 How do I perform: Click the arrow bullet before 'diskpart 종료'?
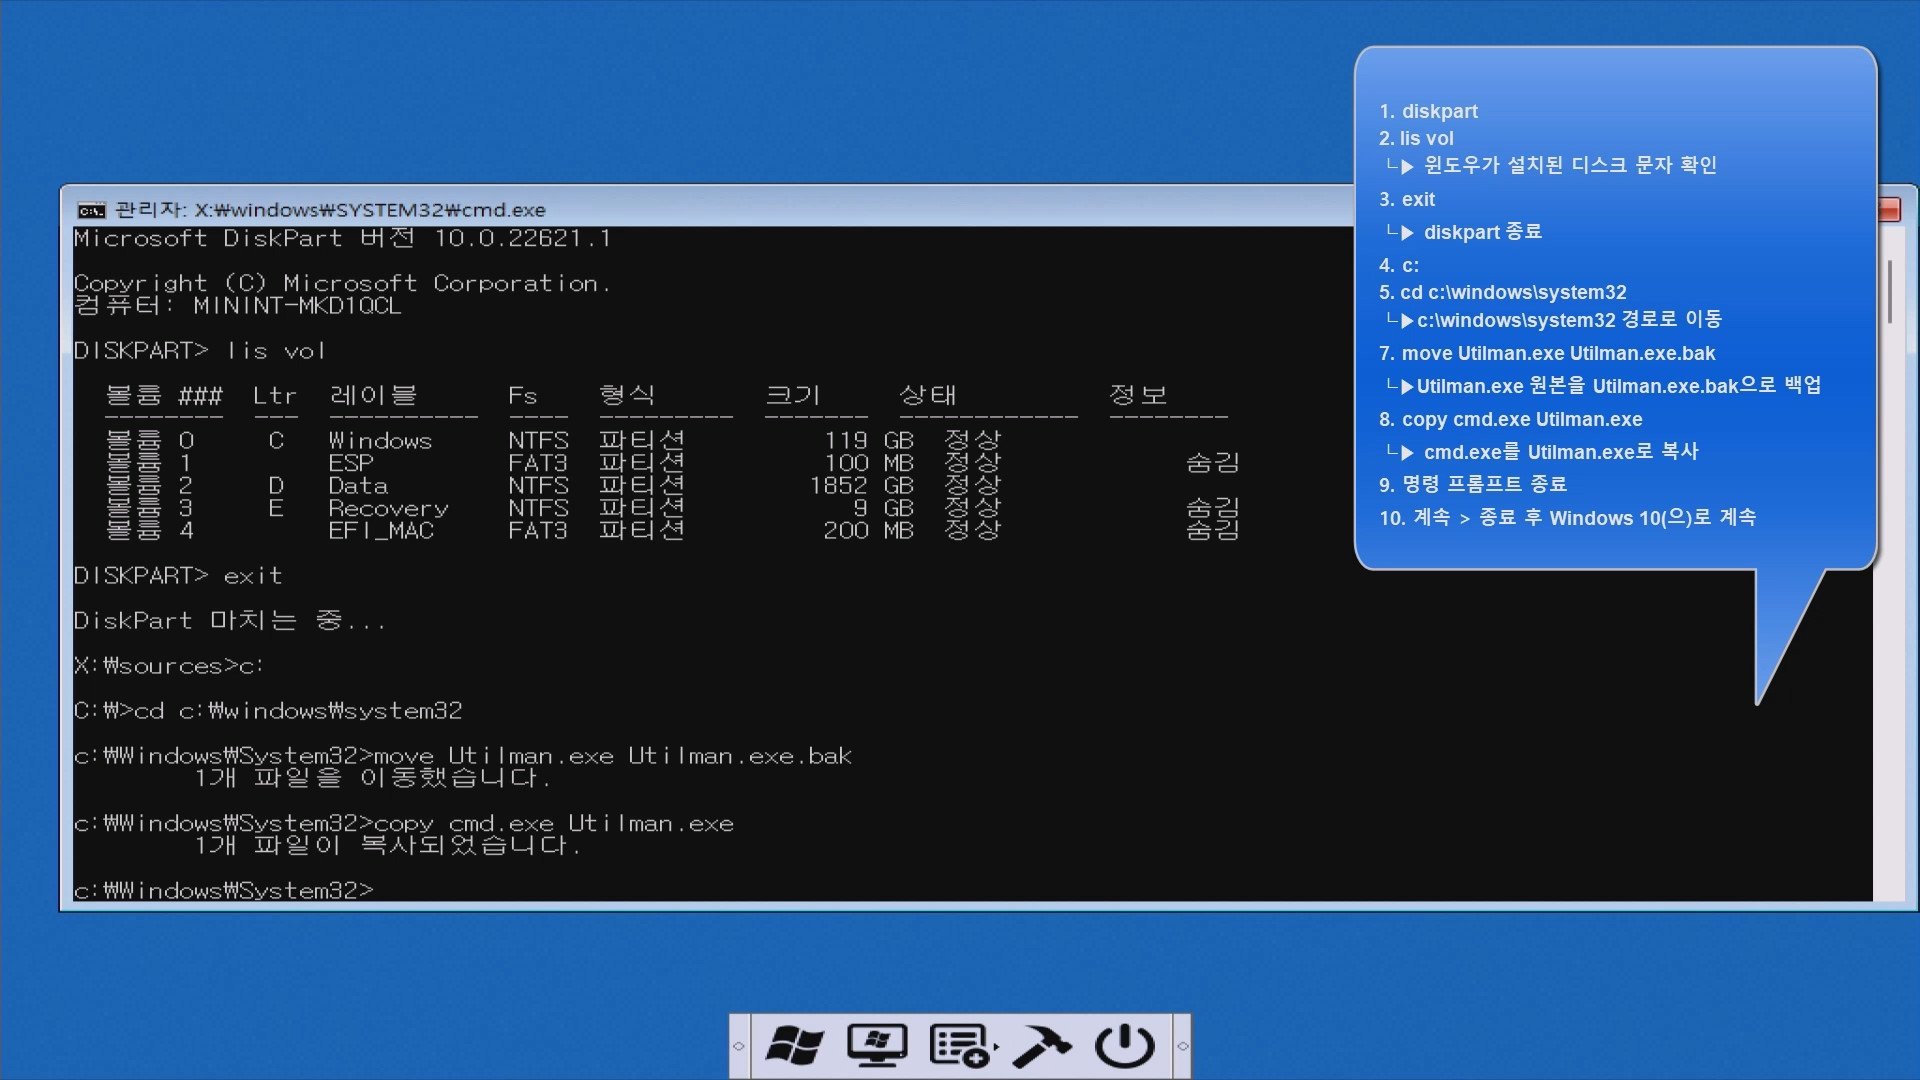tap(1407, 233)
